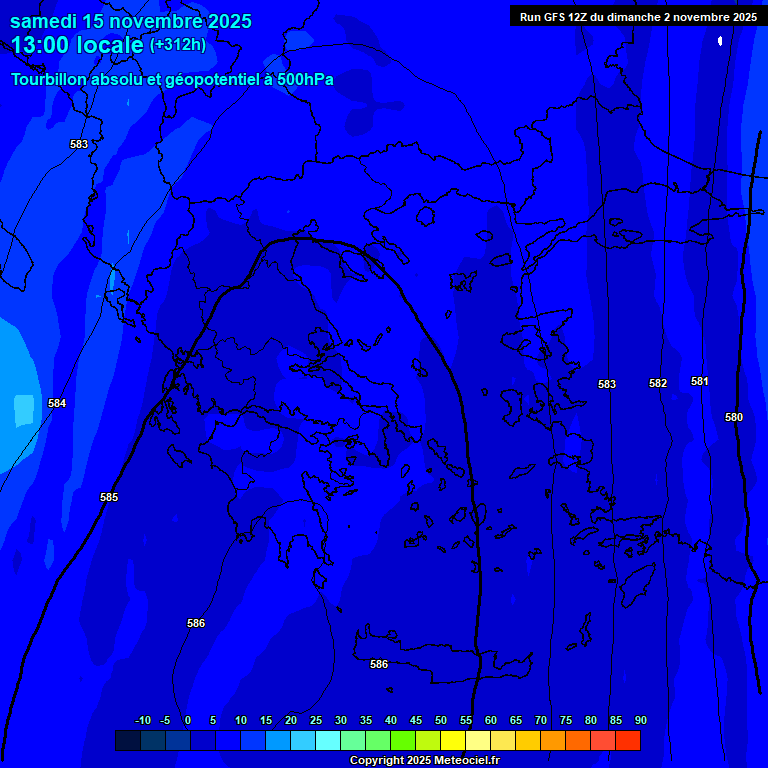The height and width of the screenshot is (768, 768).
Task: Click the '45' value on the legend scale
Action: (x=415, y=720)
